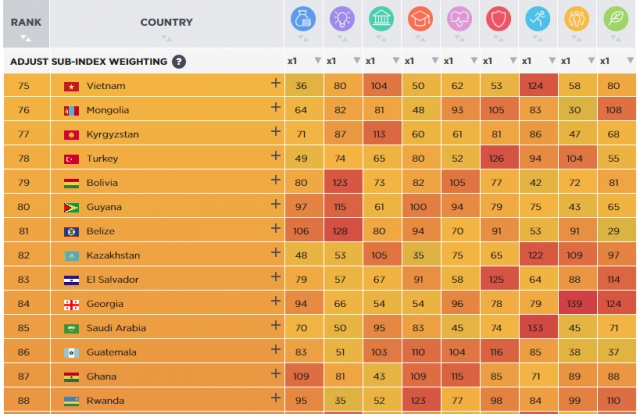The width and height of the screenshot is (640, 414).
Task: Open the Mongolia country link
Action: (x=107, y=110)
